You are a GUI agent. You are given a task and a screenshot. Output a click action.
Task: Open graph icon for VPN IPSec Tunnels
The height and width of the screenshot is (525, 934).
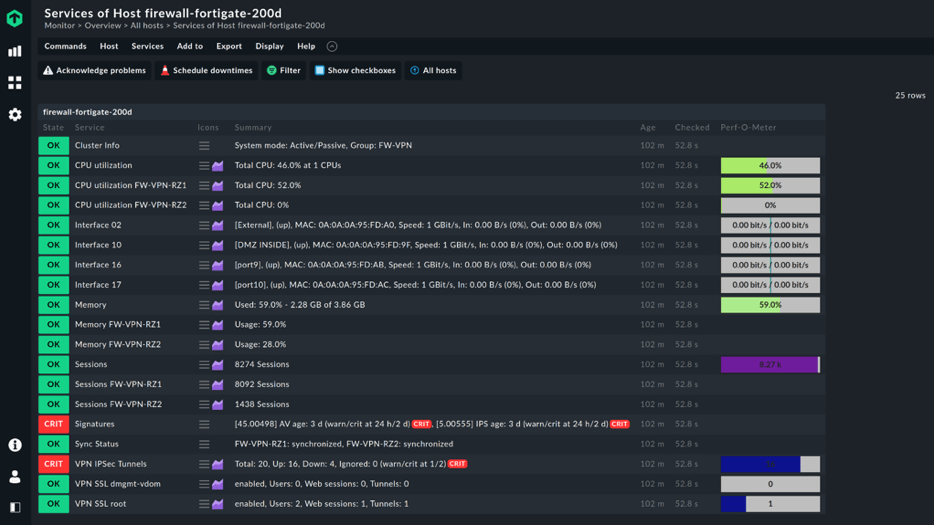[218, 464]
